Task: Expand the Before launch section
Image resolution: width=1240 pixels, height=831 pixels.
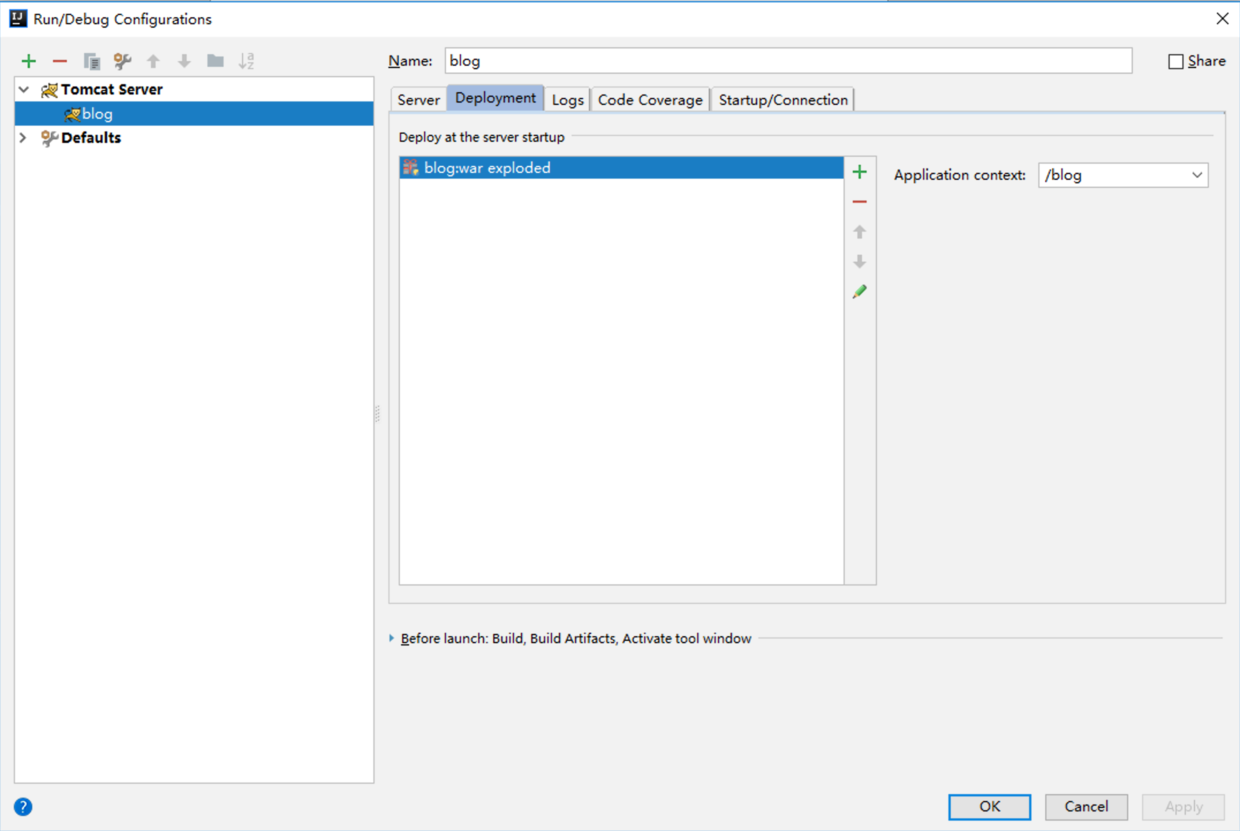Action: pos(392,638)
